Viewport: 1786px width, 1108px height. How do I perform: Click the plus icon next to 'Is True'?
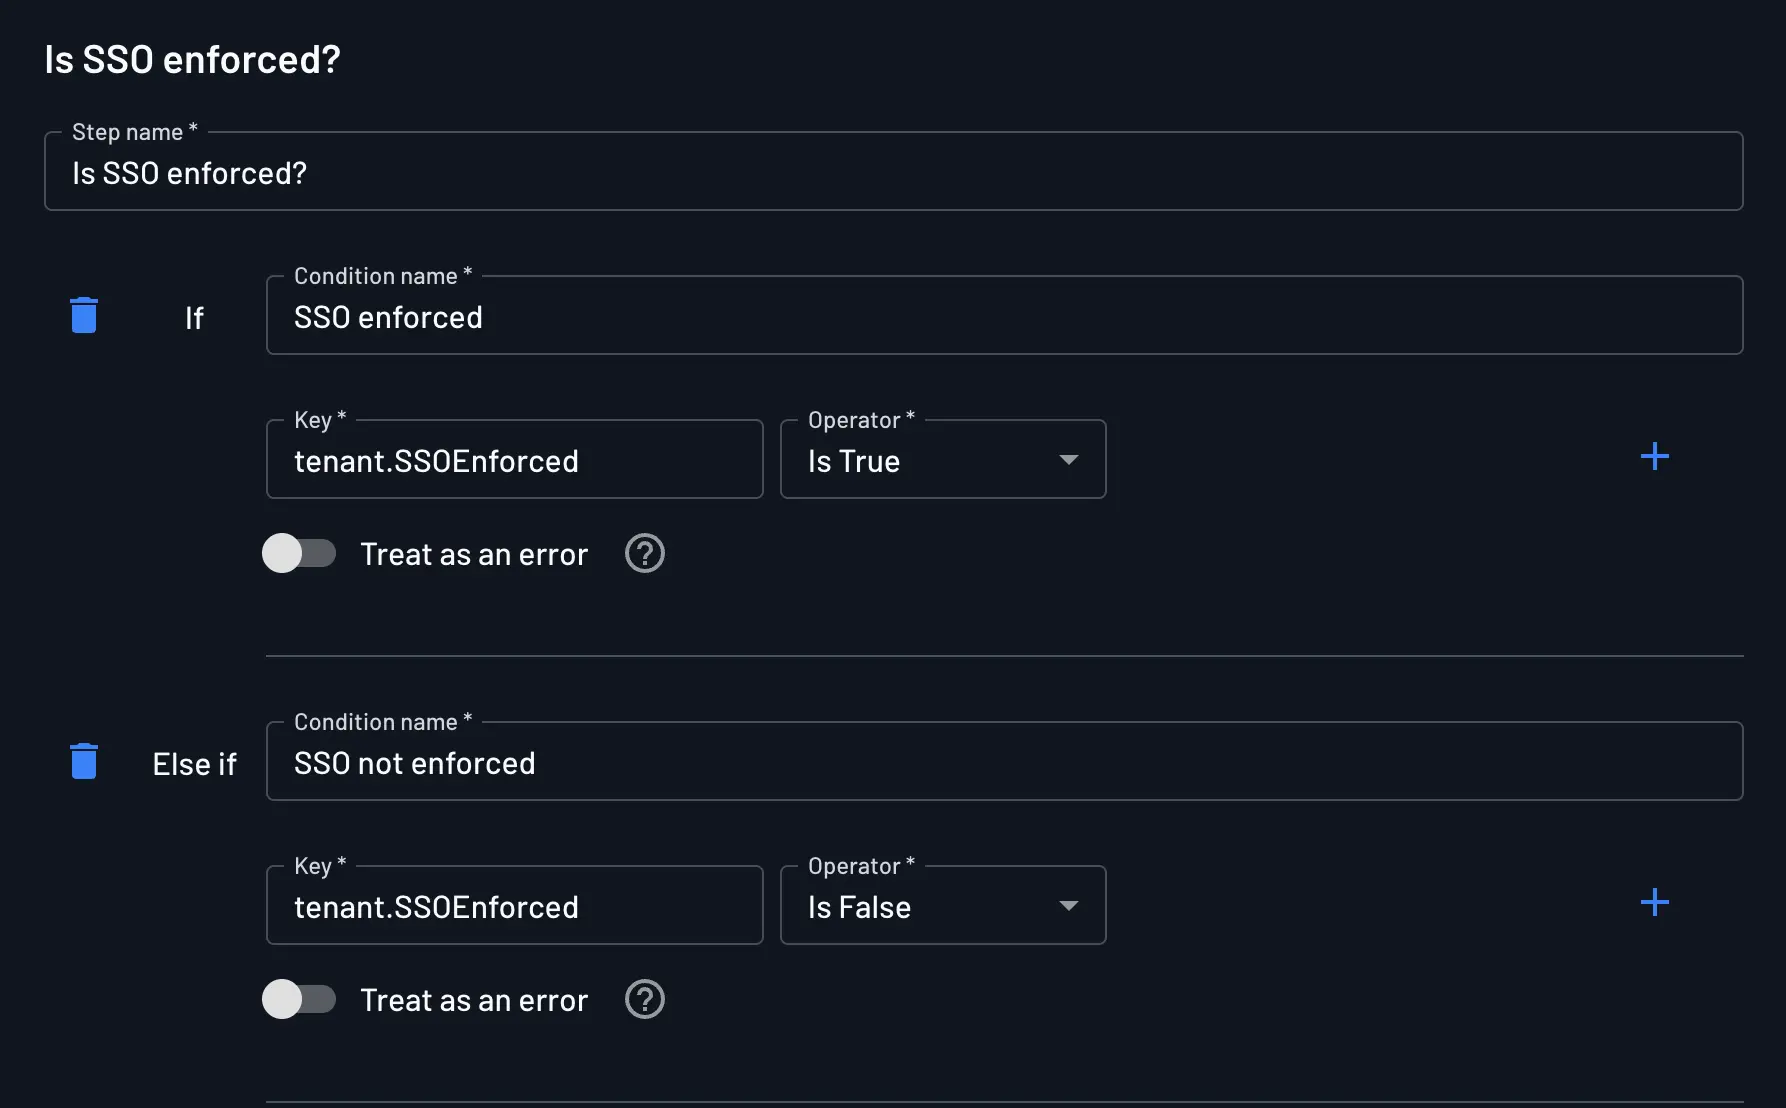click(x=1655, y=457)
